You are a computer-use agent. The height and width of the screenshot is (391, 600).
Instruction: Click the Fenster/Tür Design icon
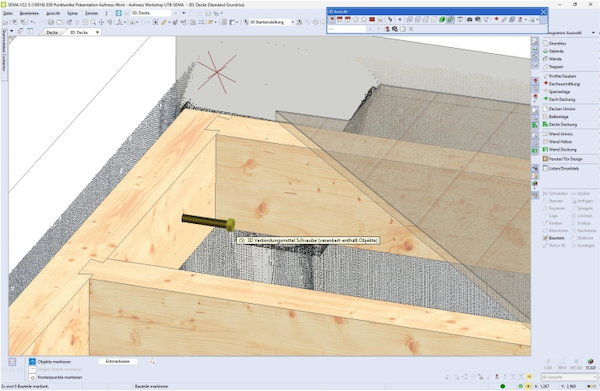(546, 159)
